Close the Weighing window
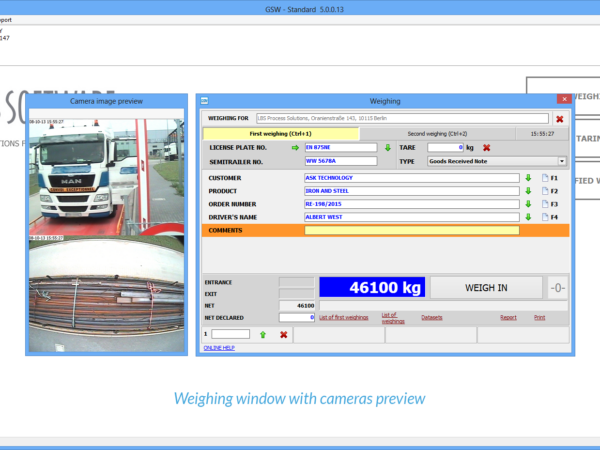 pyautogui.click(x=564, y=99)
